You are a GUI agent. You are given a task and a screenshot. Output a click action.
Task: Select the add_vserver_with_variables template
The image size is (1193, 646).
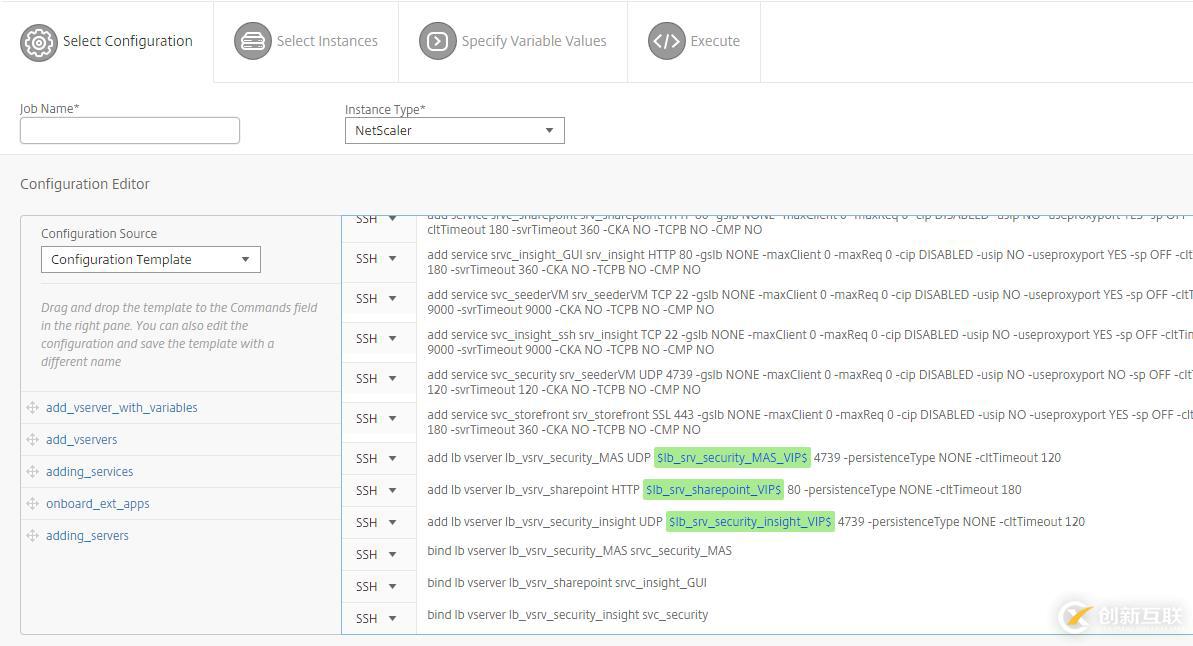(122, 408)
